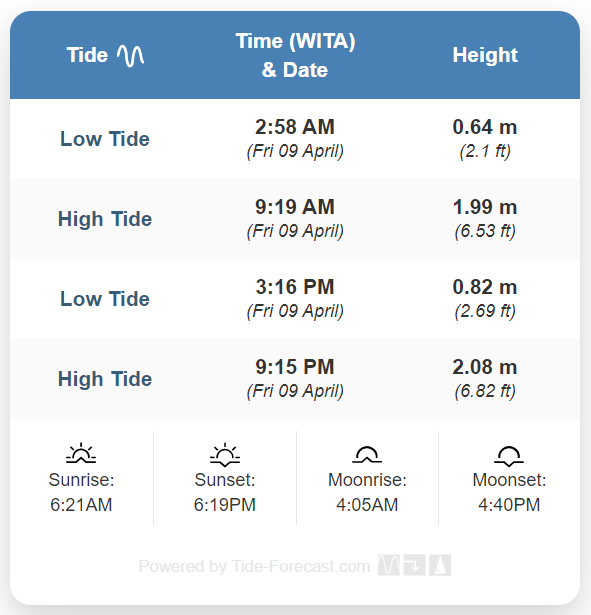Select the Time (WITA) & Date column header

295,55
